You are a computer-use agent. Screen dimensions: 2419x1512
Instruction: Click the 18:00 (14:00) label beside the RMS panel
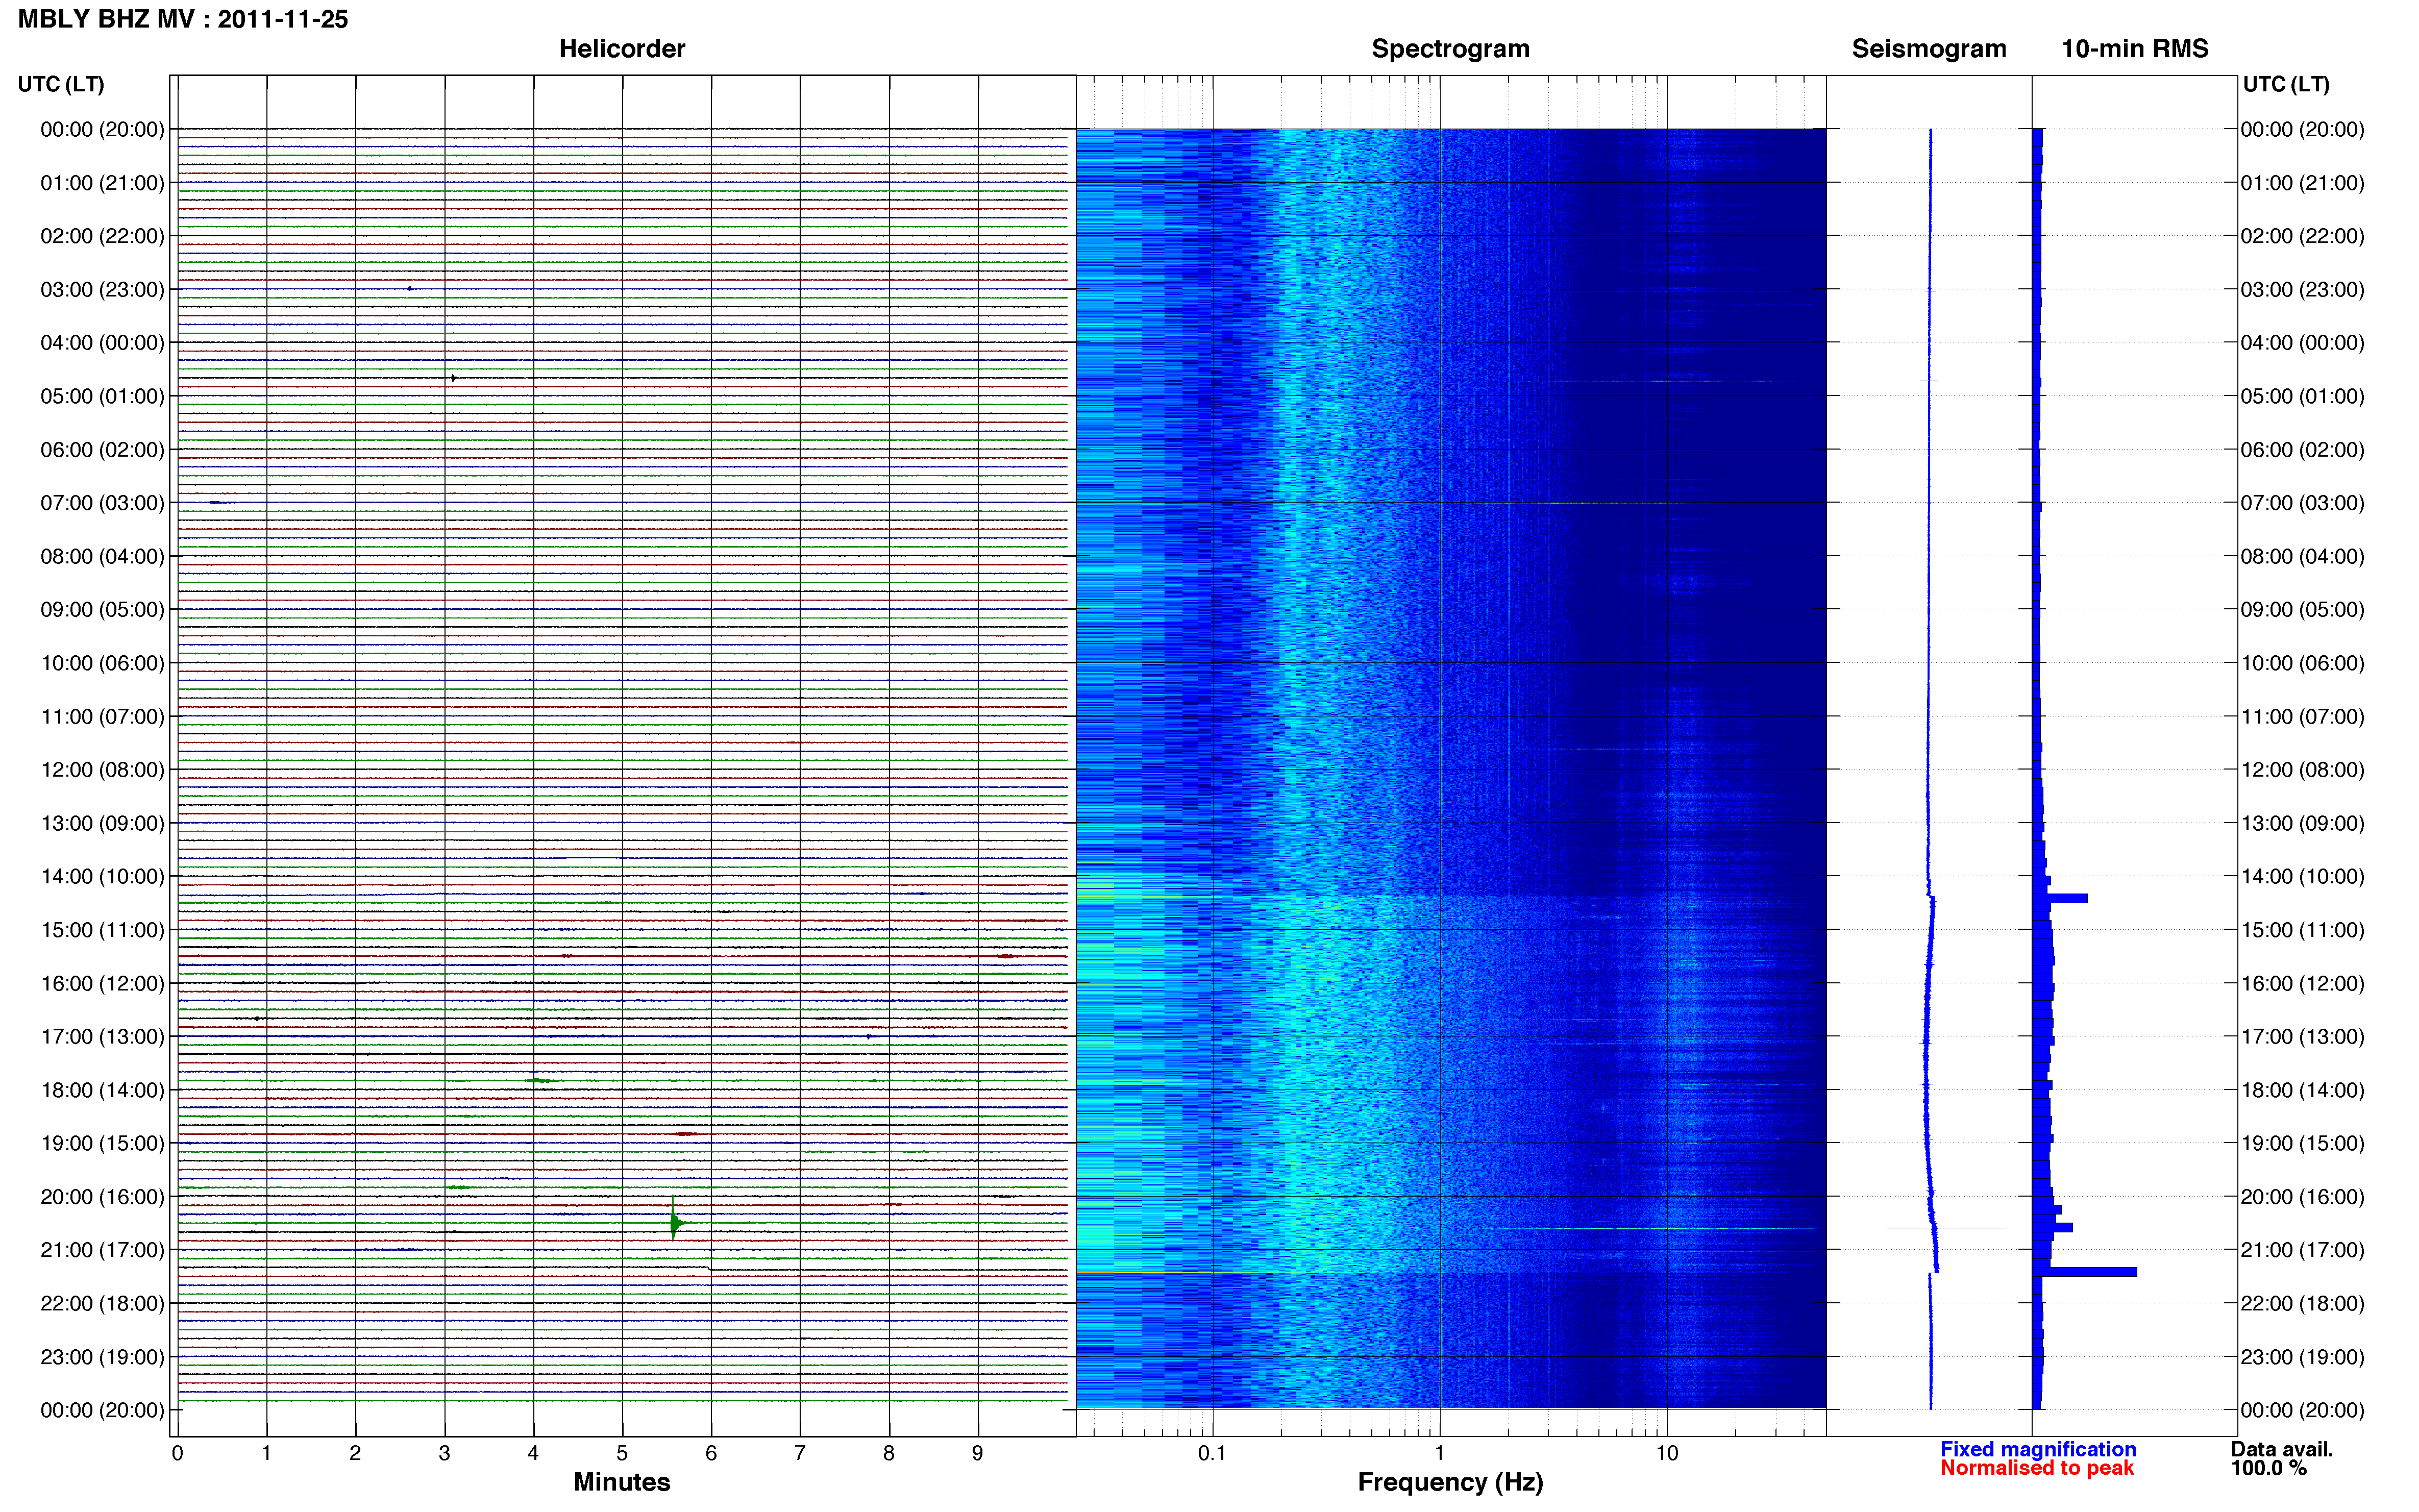click(2302, 1090)
